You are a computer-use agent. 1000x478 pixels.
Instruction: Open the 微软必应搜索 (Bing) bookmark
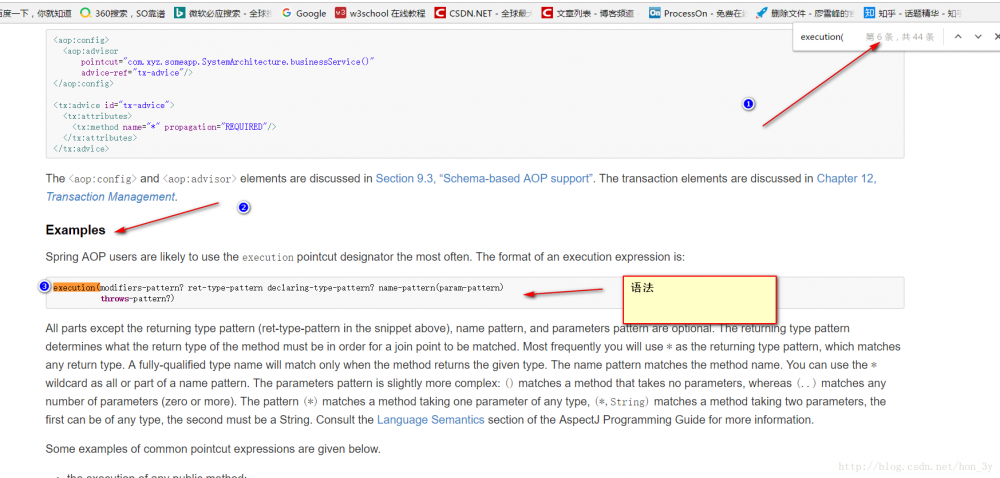pos(223,13)
